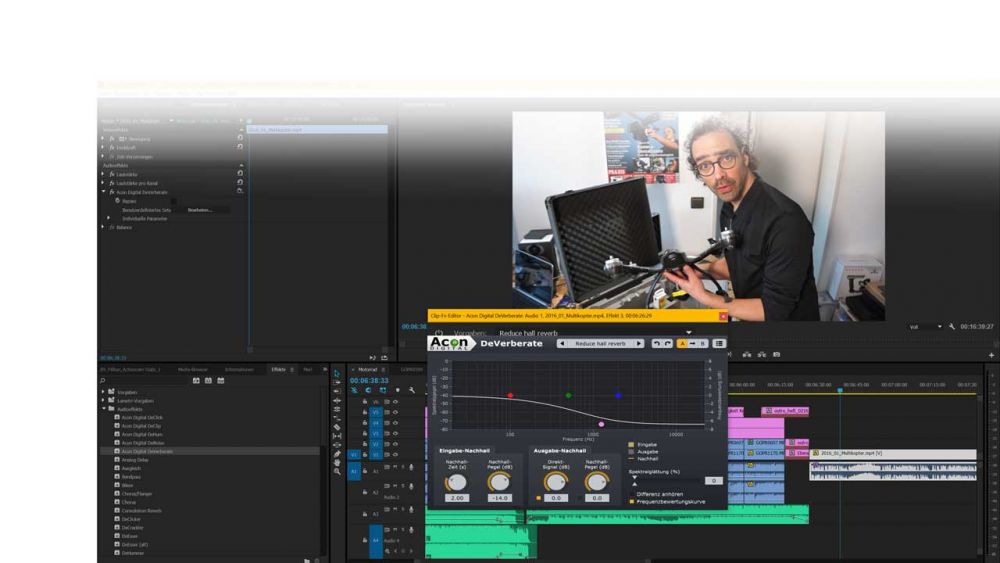Expand the Lautstärke audio effect
The width and height of the screenshot is (1000, 563).
click(x=103, y=174)
